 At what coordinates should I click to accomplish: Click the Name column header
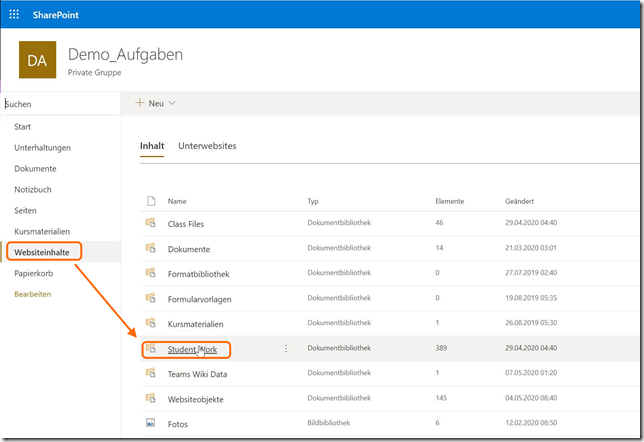[177, 201]
